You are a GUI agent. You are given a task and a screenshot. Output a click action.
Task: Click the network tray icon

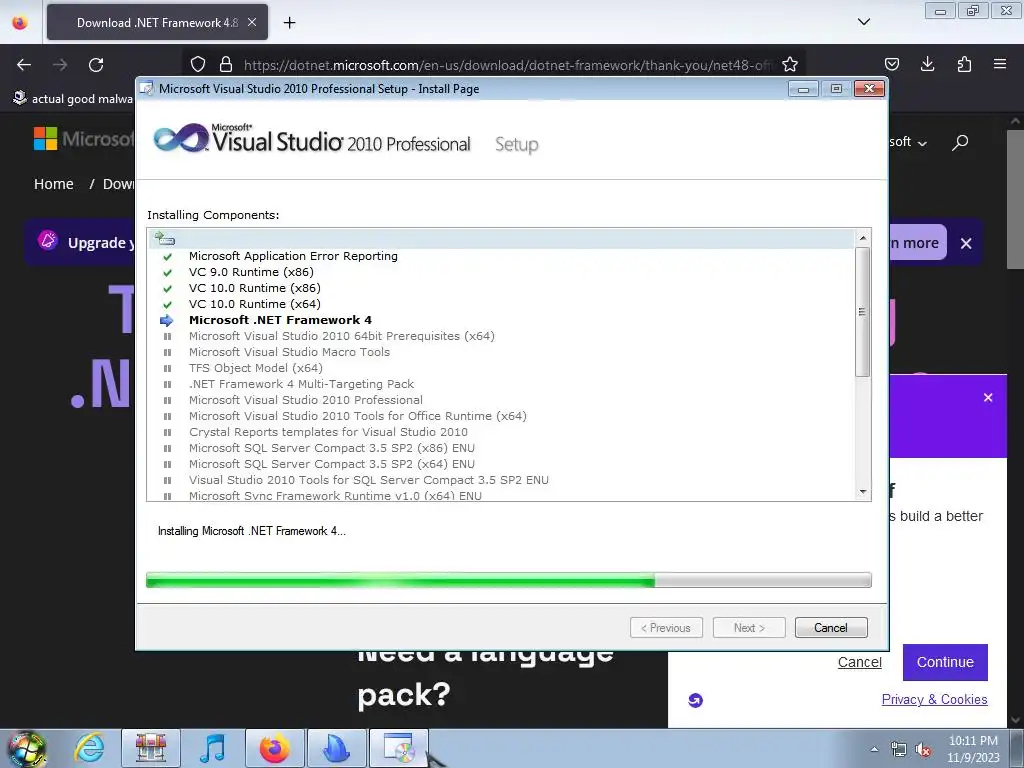[899, 749]
